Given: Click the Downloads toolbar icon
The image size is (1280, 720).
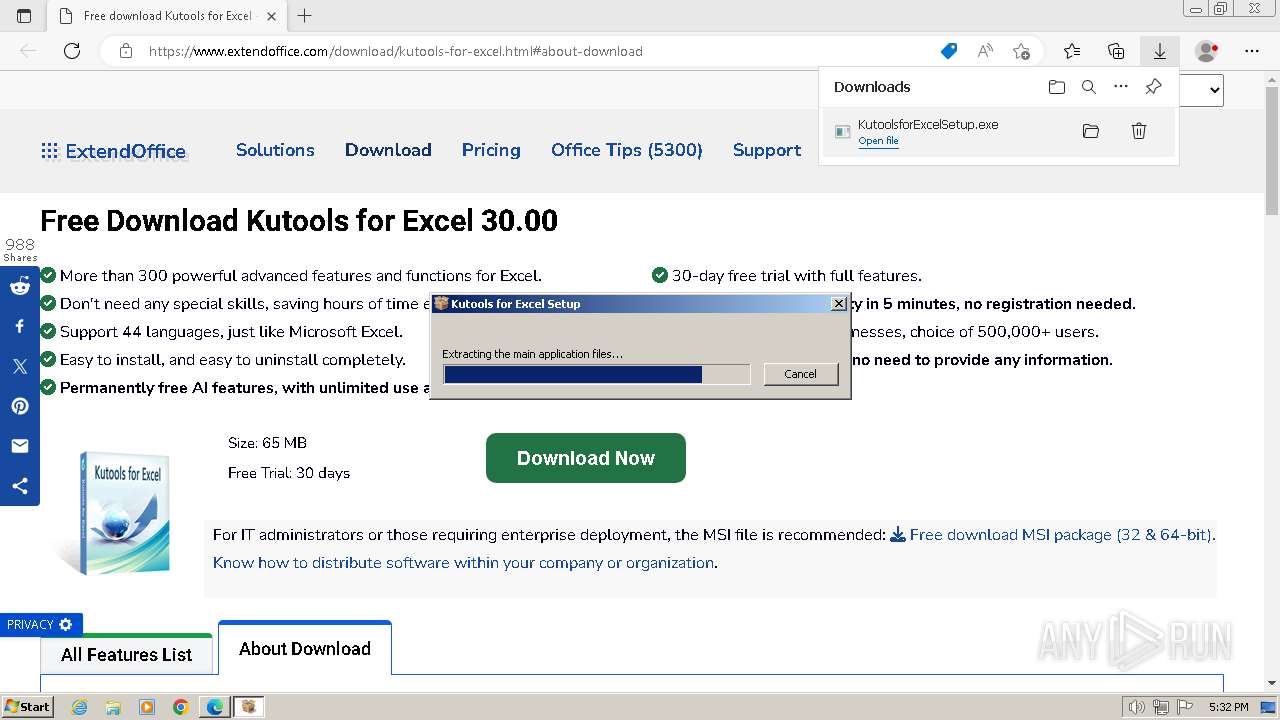Looking at the screenshot, I should coord(1160,51).
